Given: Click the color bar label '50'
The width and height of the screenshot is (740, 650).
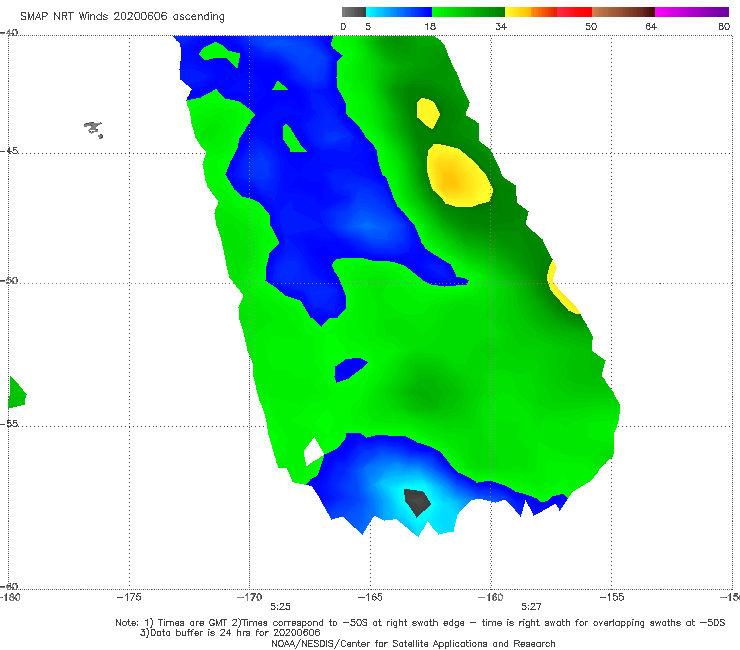Looking at the screenshot, I should pyautogui.click(x=591, y=26).
